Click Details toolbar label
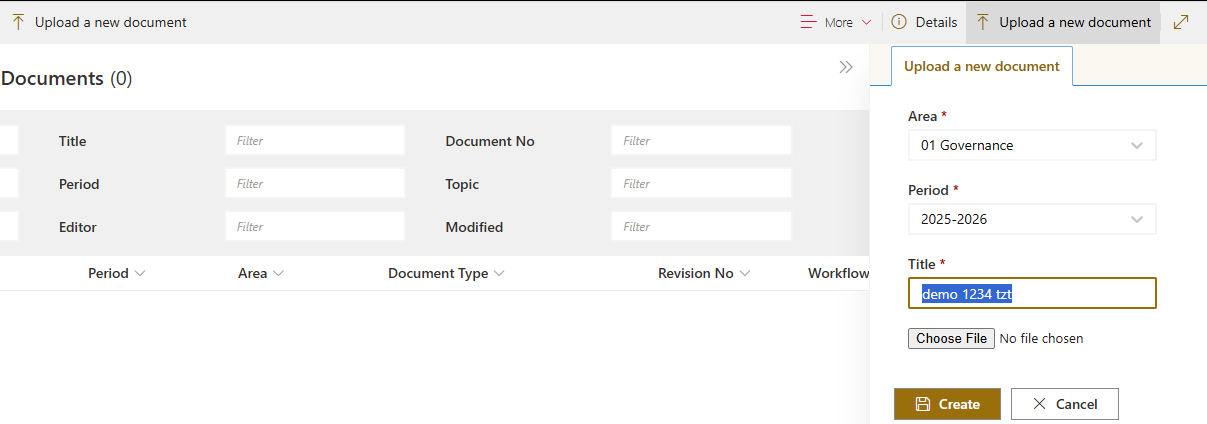Image resolution: width=1207 pixels, height=424 pixels. pyautogui.click(x=936, y=22)
